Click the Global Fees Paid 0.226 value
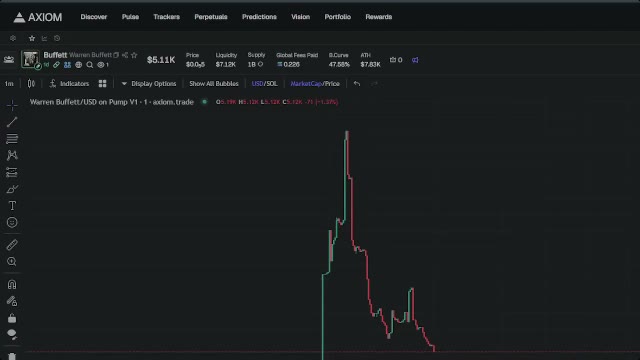This screenshot has width=640, height=360. [x=289, y=64]
